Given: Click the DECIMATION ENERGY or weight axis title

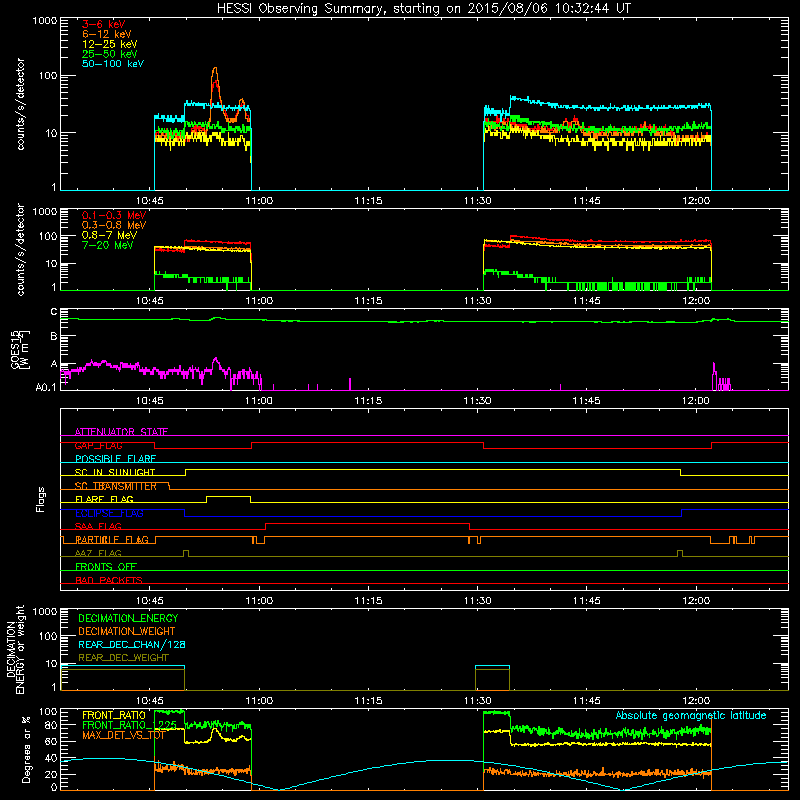Looking at the screenshot, I should pyautogui.click(x=15, y=649).
